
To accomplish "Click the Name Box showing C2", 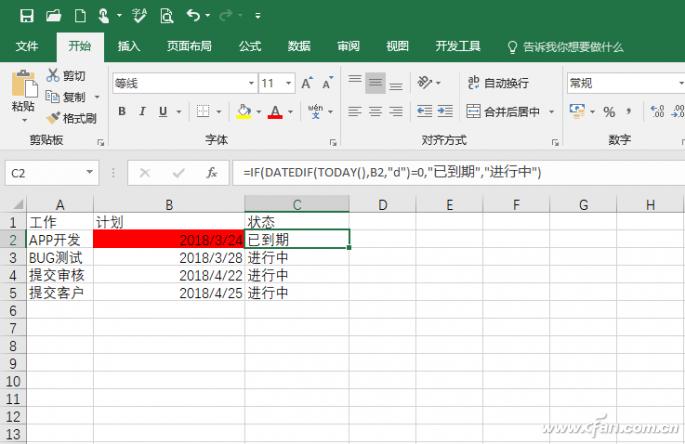I will [x=52, y=173].
